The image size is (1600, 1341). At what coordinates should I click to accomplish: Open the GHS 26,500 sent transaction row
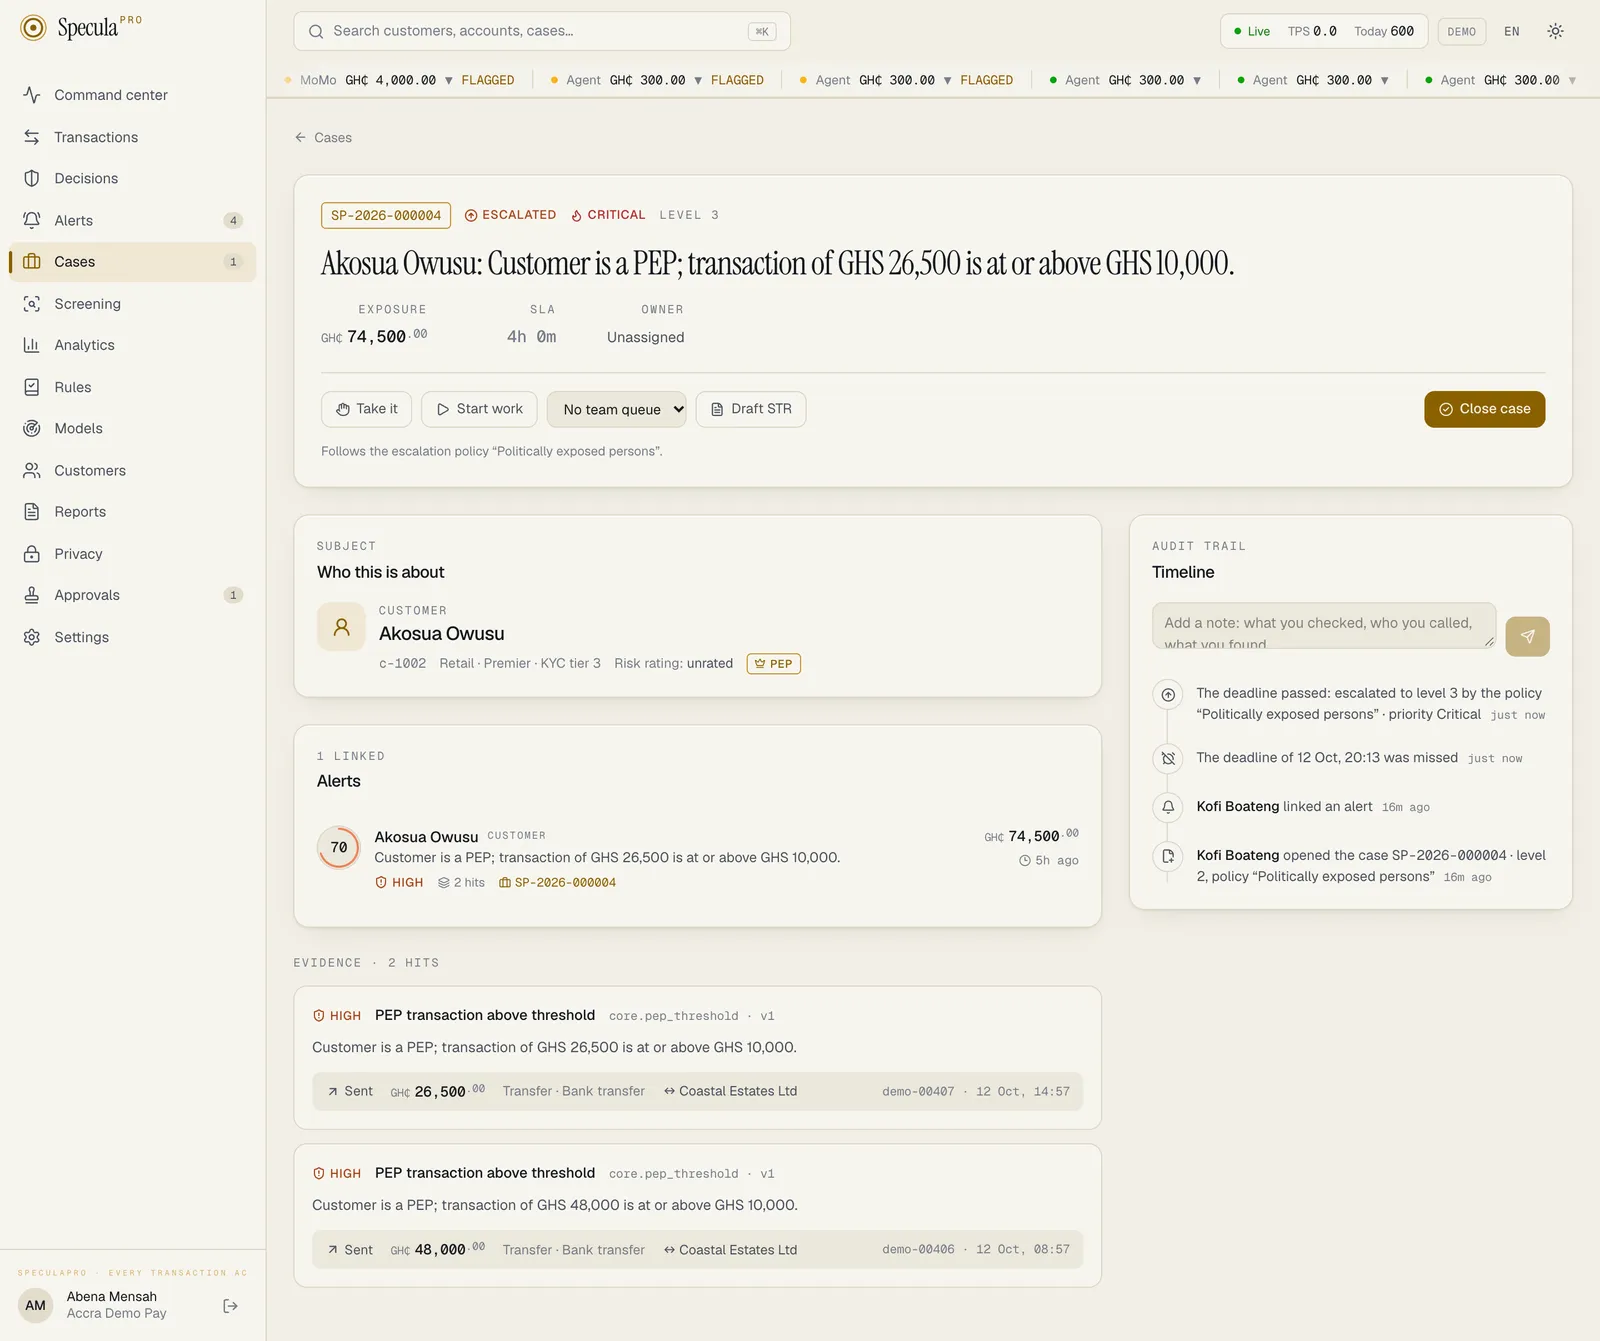698,1091
